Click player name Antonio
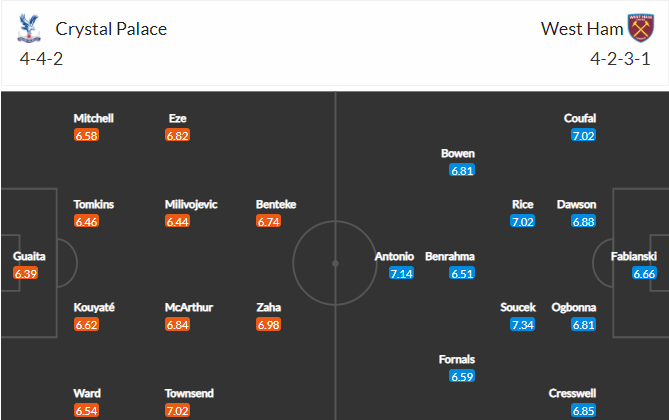 (394, 257)
